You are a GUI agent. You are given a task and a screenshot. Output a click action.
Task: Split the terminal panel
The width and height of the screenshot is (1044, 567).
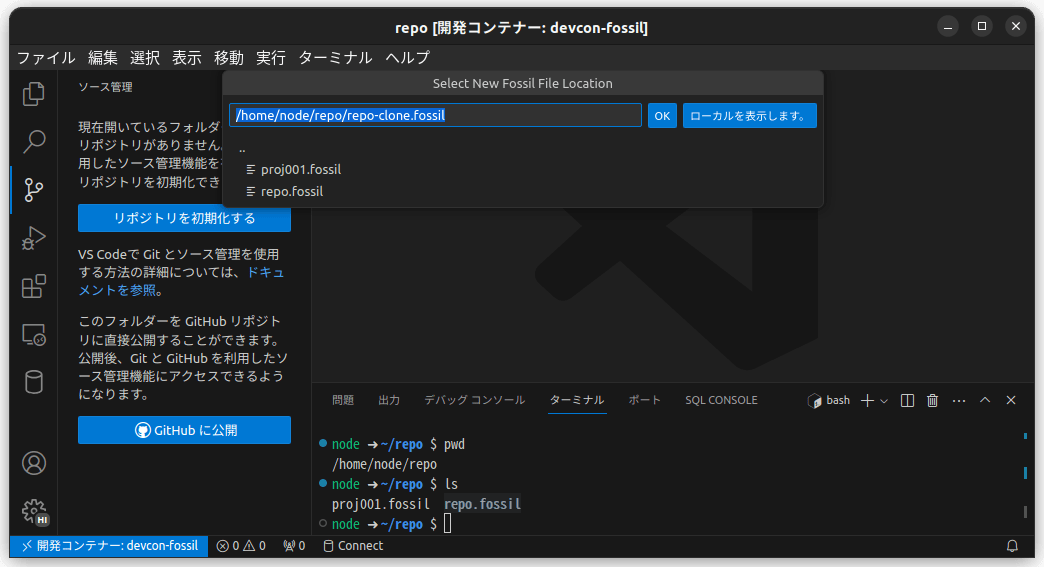pyautogui.click(x=907, y=400)
